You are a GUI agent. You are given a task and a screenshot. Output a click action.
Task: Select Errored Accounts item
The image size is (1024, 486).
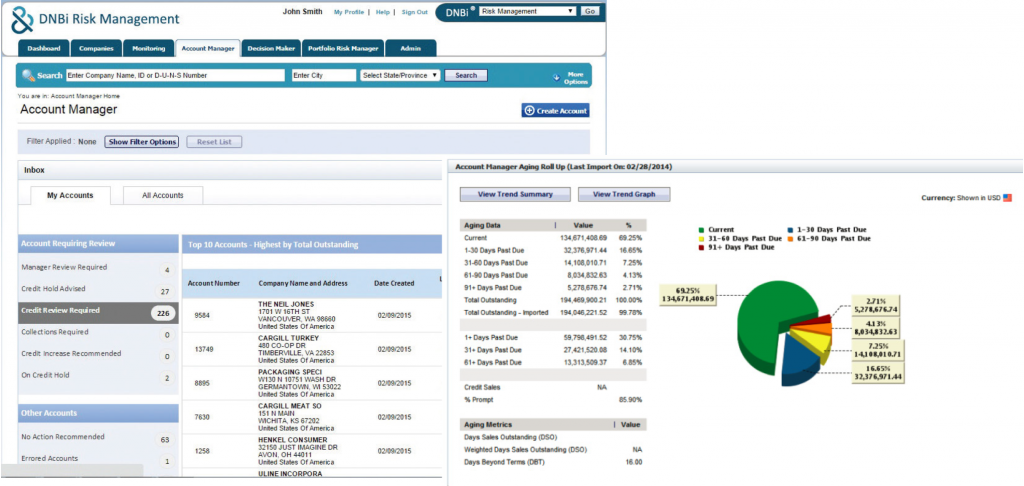tap(98, 459)
